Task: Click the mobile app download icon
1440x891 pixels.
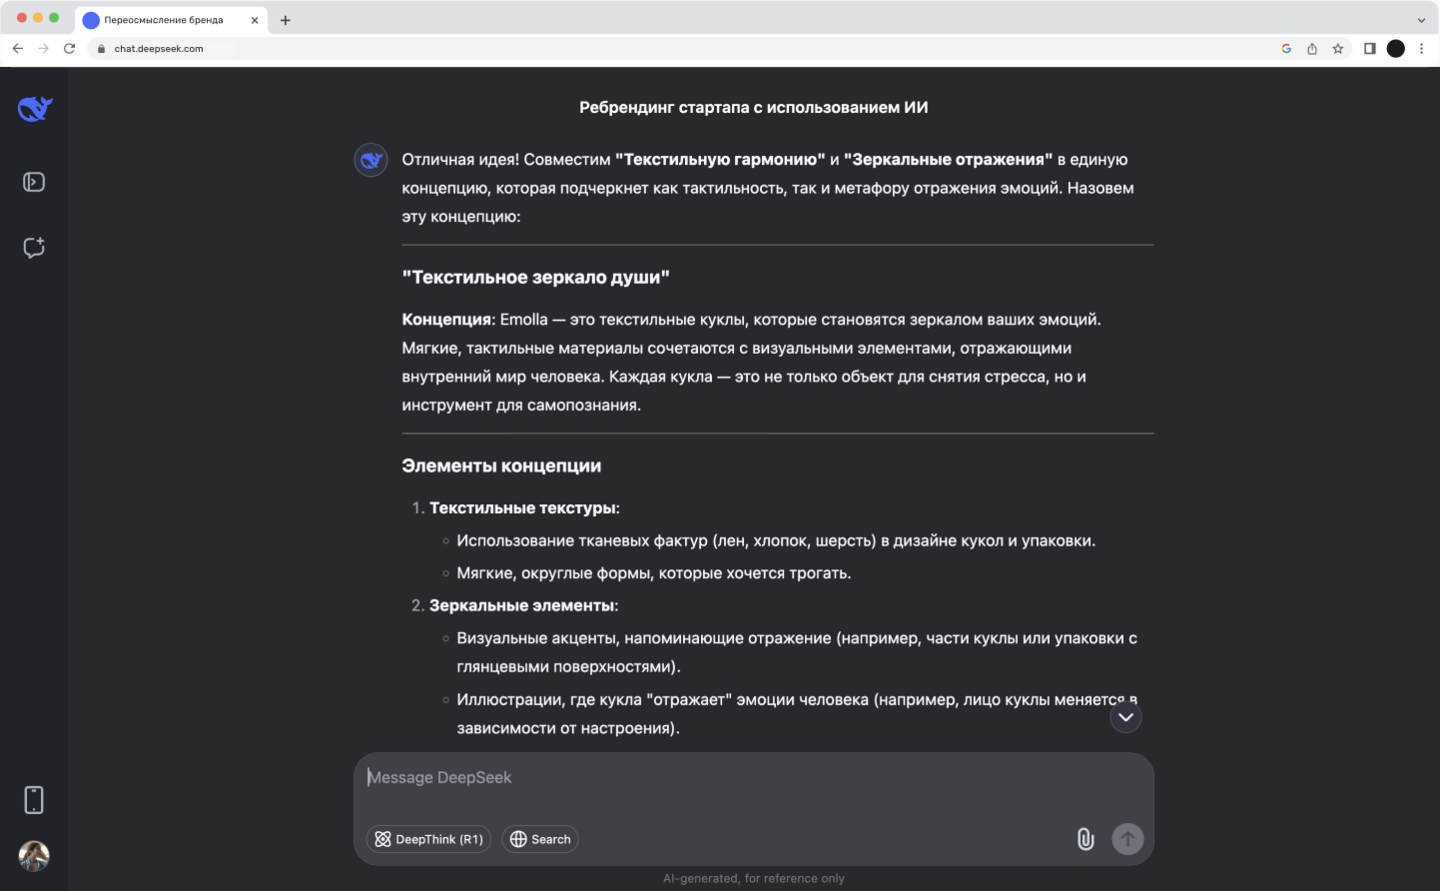Action: tap(34, 800)
